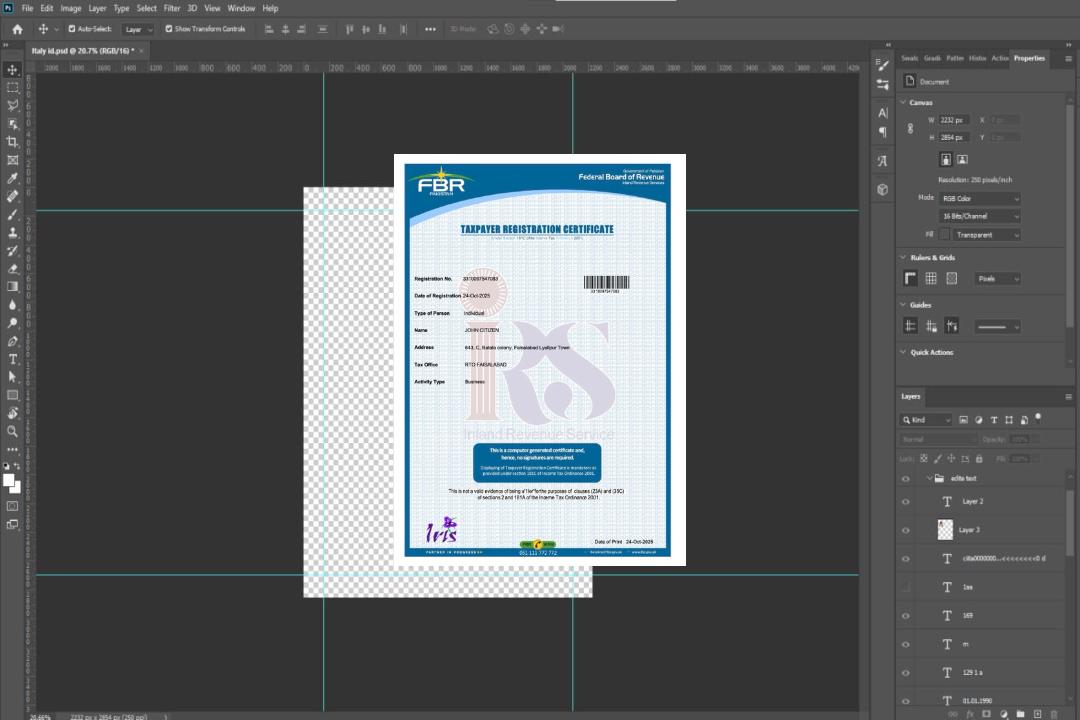1080x720 pixels.
Task: Hide Layer 2 using its eye icon
Action: click(x=906, y=502)
